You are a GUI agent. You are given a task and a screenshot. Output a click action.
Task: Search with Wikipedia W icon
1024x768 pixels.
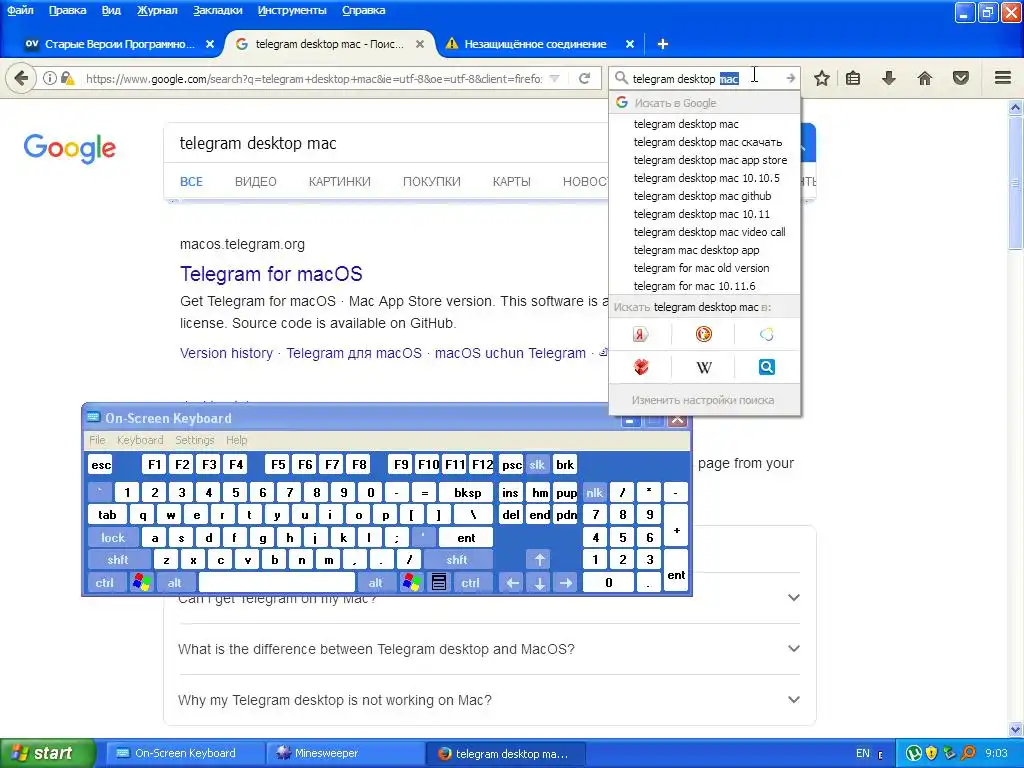click(703, 367)
